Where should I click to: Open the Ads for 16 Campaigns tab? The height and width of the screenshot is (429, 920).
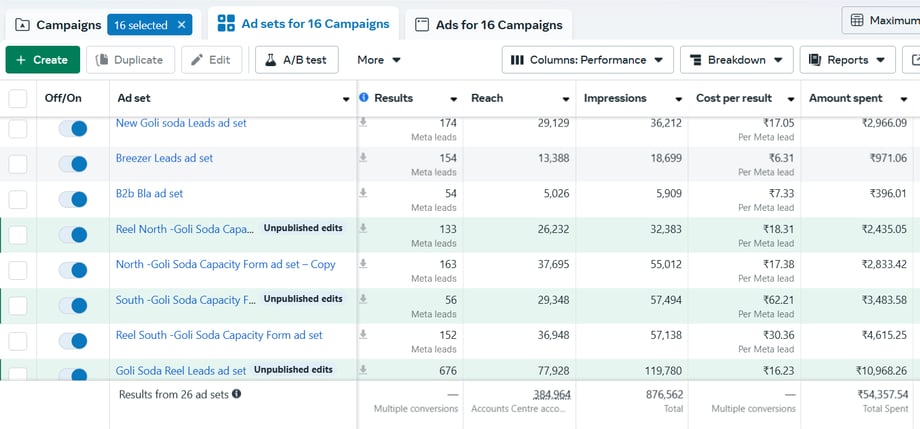click(x=491, y=25)
